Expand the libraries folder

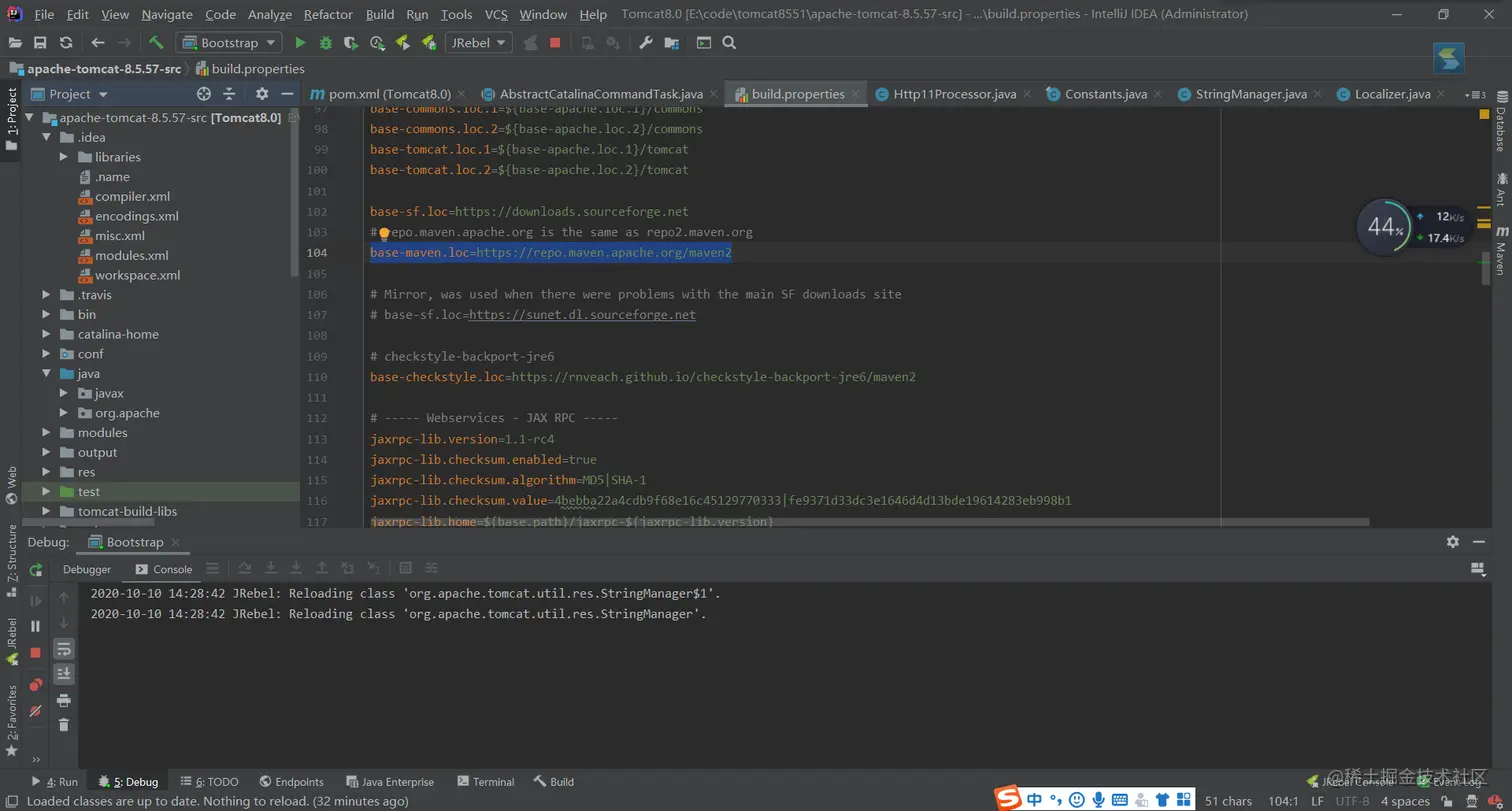[x=65, y=157]
